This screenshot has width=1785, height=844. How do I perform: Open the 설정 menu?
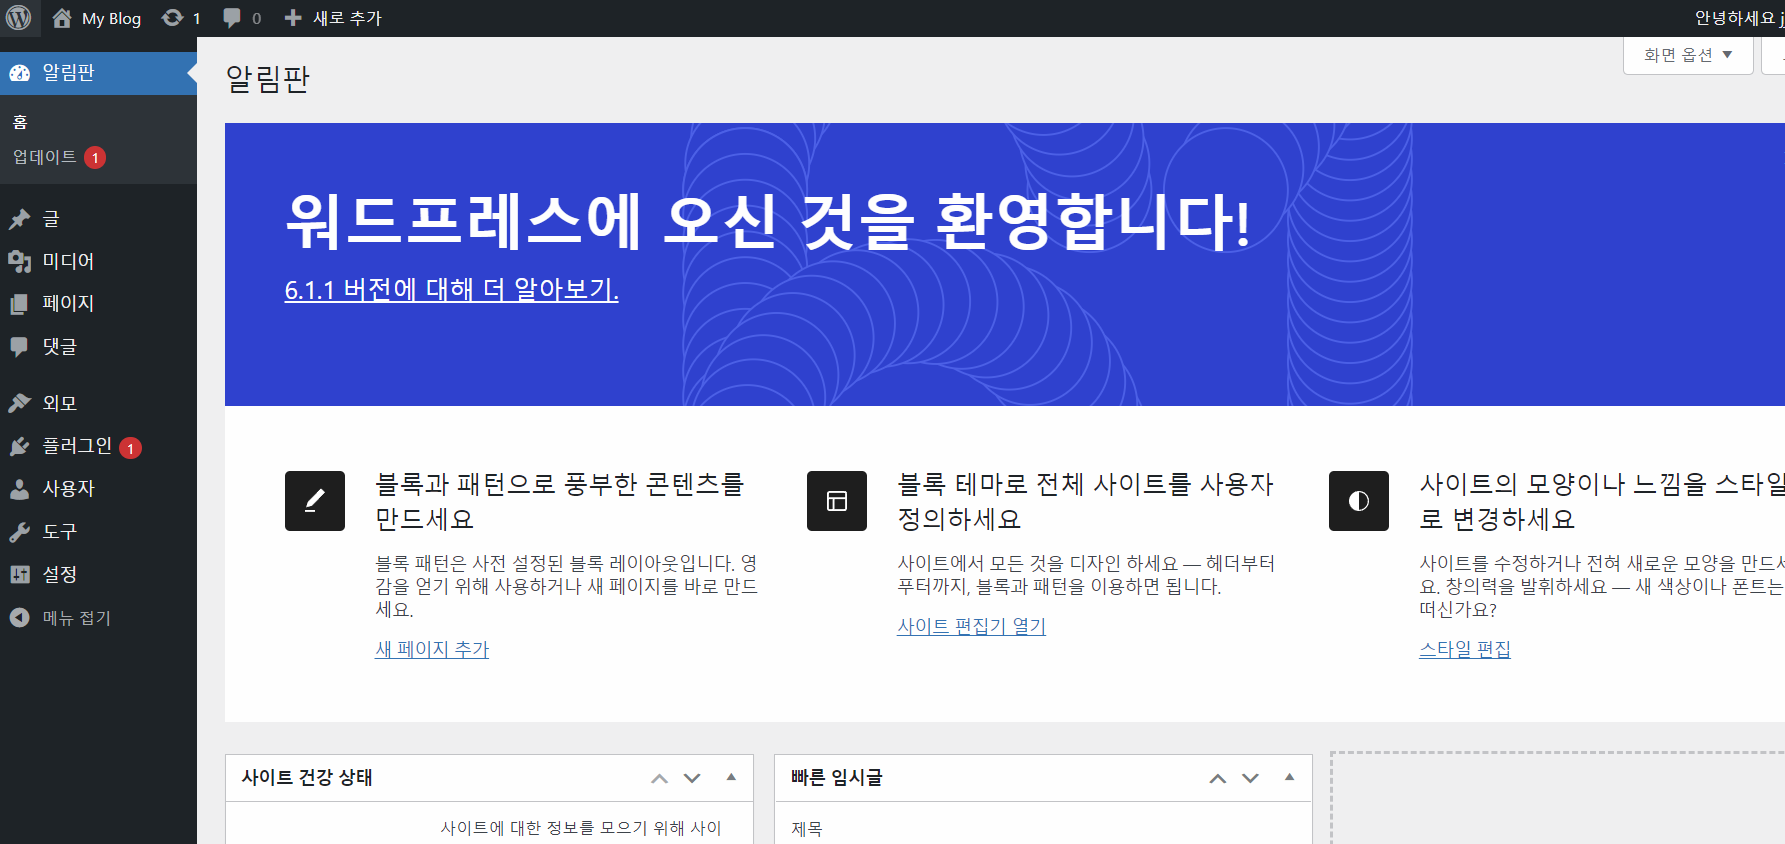point(98,575)
